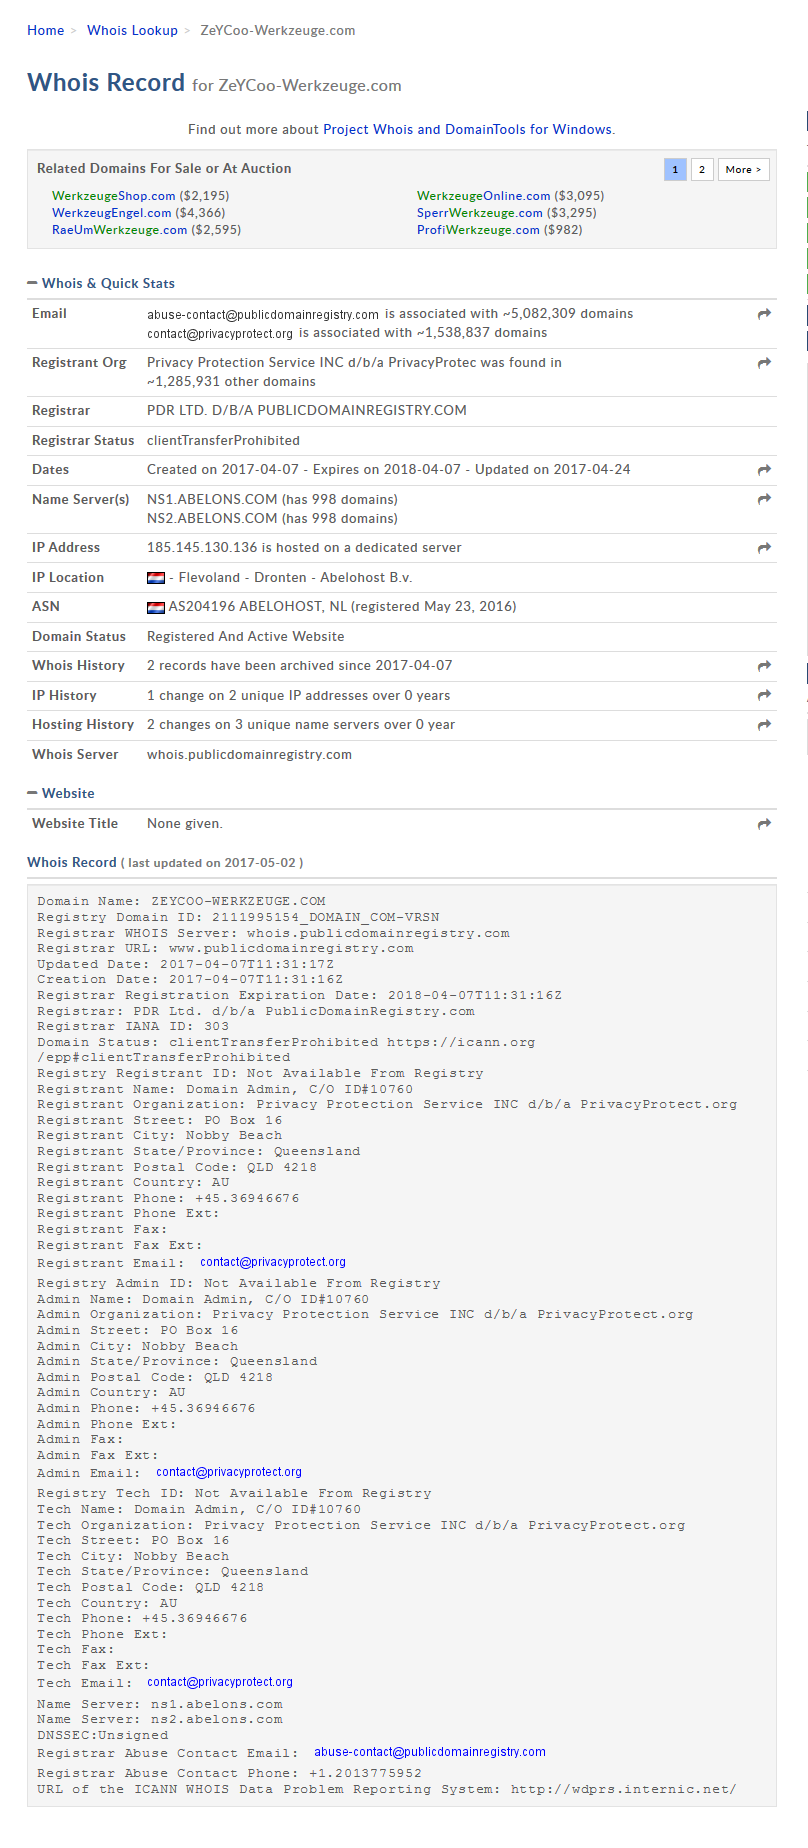Image resolution: width=808 pixels, height=1848 pixels.
Task: Click the Registrant Email contact@privacyprotect.org link
Action: [x=273, y=1262]
